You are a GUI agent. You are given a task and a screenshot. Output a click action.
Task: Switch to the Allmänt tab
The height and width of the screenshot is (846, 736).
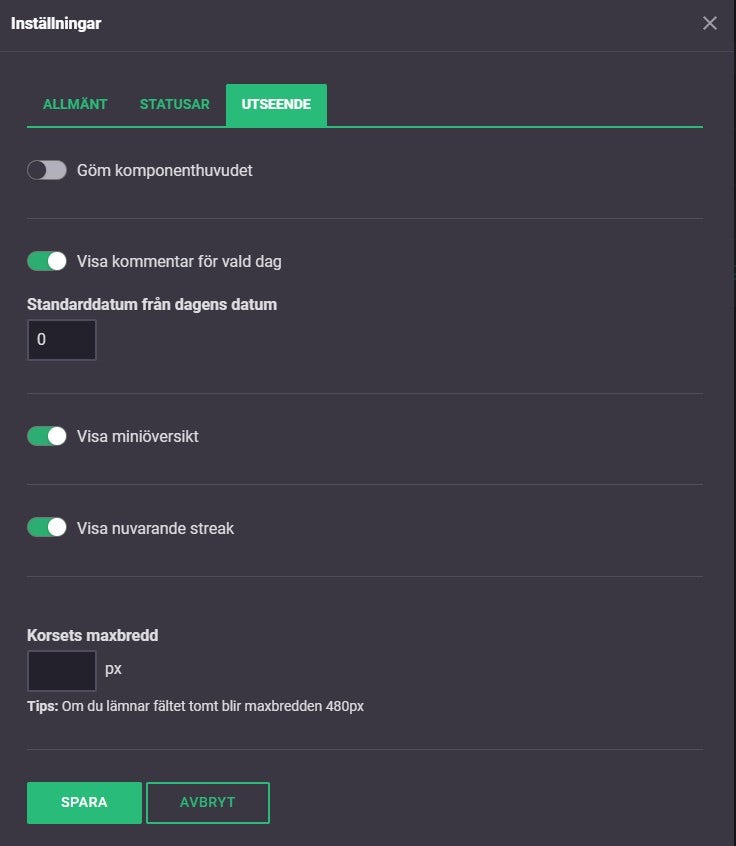tap(75, 104)
